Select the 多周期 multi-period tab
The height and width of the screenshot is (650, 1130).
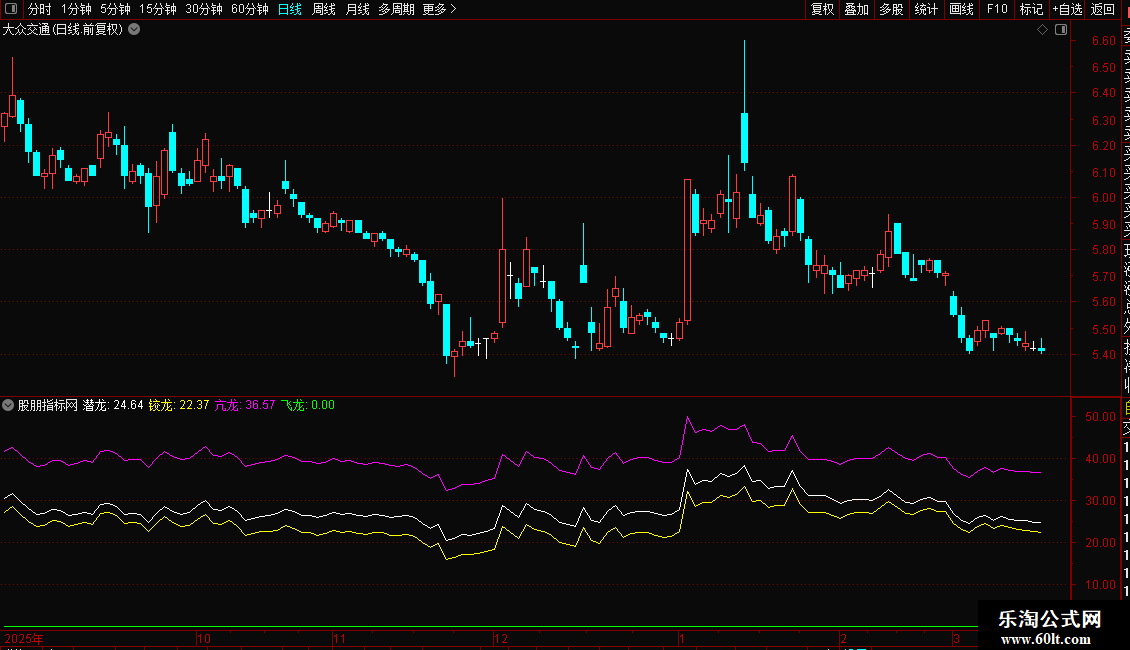pyautogui.click(x=396, y=9)
